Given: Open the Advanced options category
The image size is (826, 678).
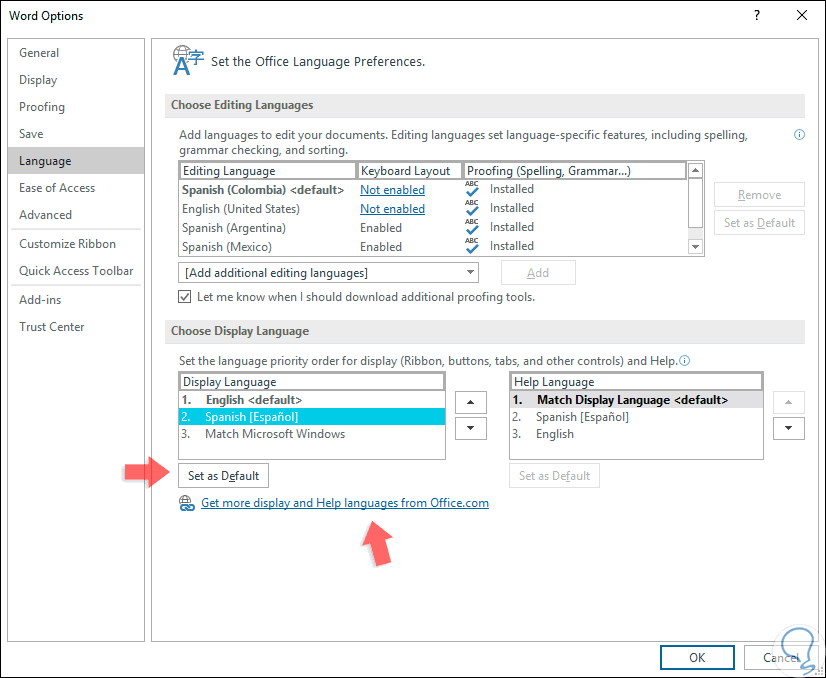Looking at the screenshot, I should [76, 214].
